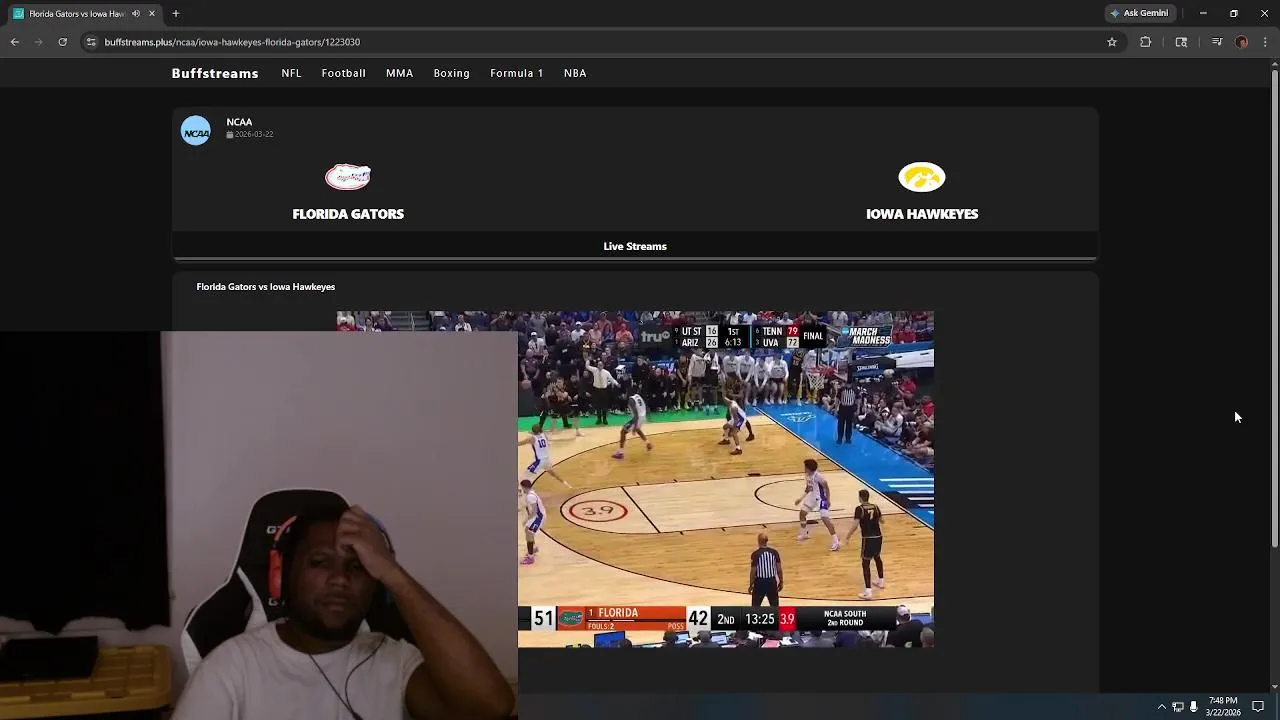Restore down the Chrome window
Screen dimensions: 1280x720
[1234, 13]
